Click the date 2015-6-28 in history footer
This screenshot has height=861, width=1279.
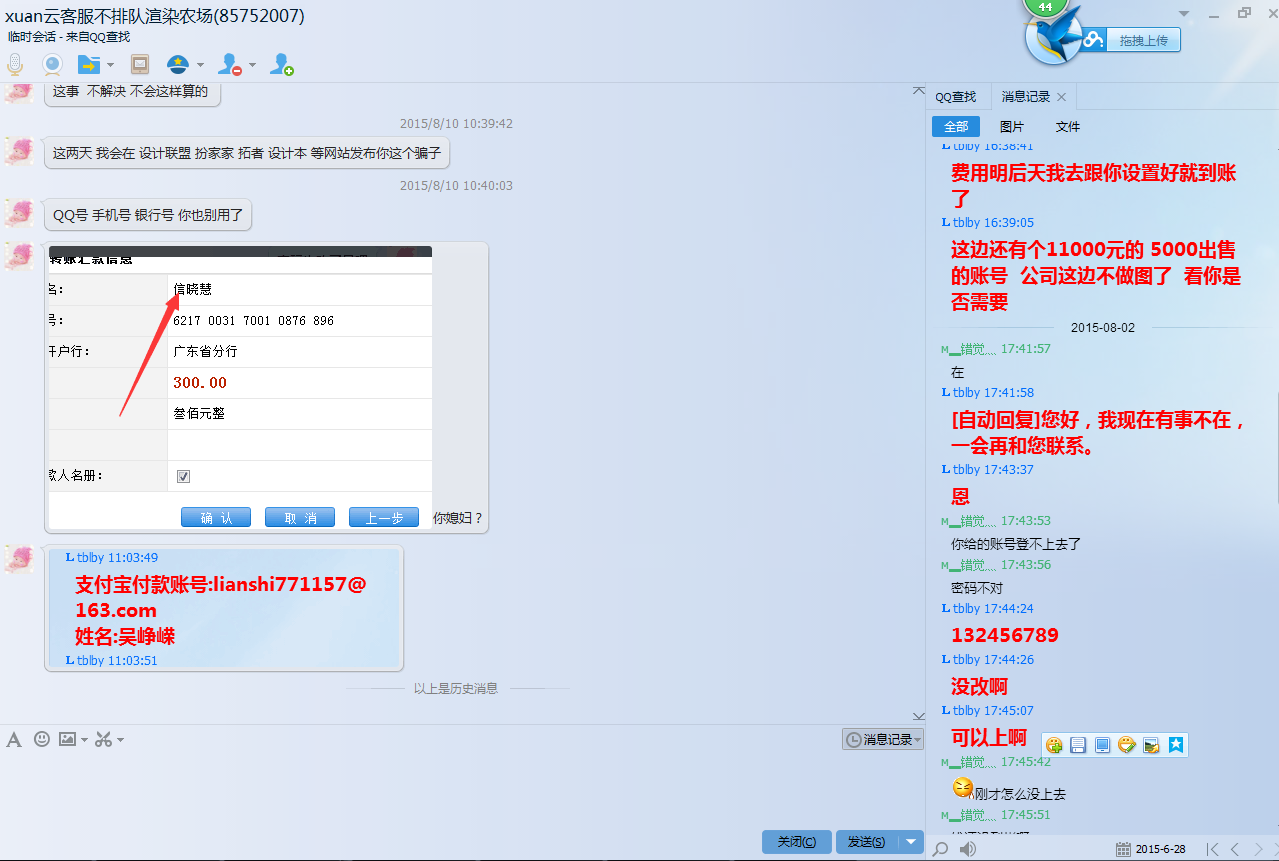1160,849
